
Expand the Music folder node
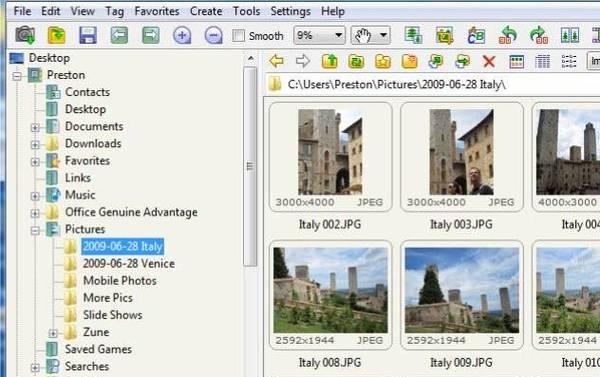tap(35, 196)
